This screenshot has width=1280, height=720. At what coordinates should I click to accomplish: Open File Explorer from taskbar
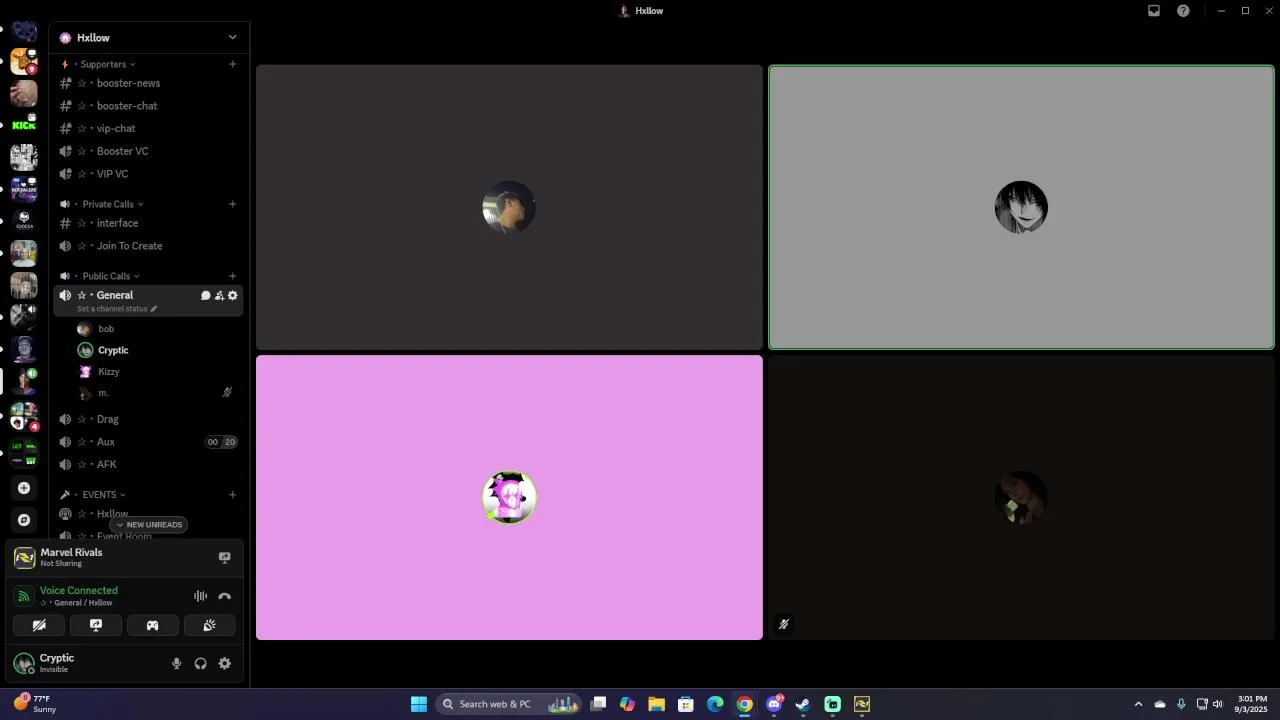pos(656,704)
